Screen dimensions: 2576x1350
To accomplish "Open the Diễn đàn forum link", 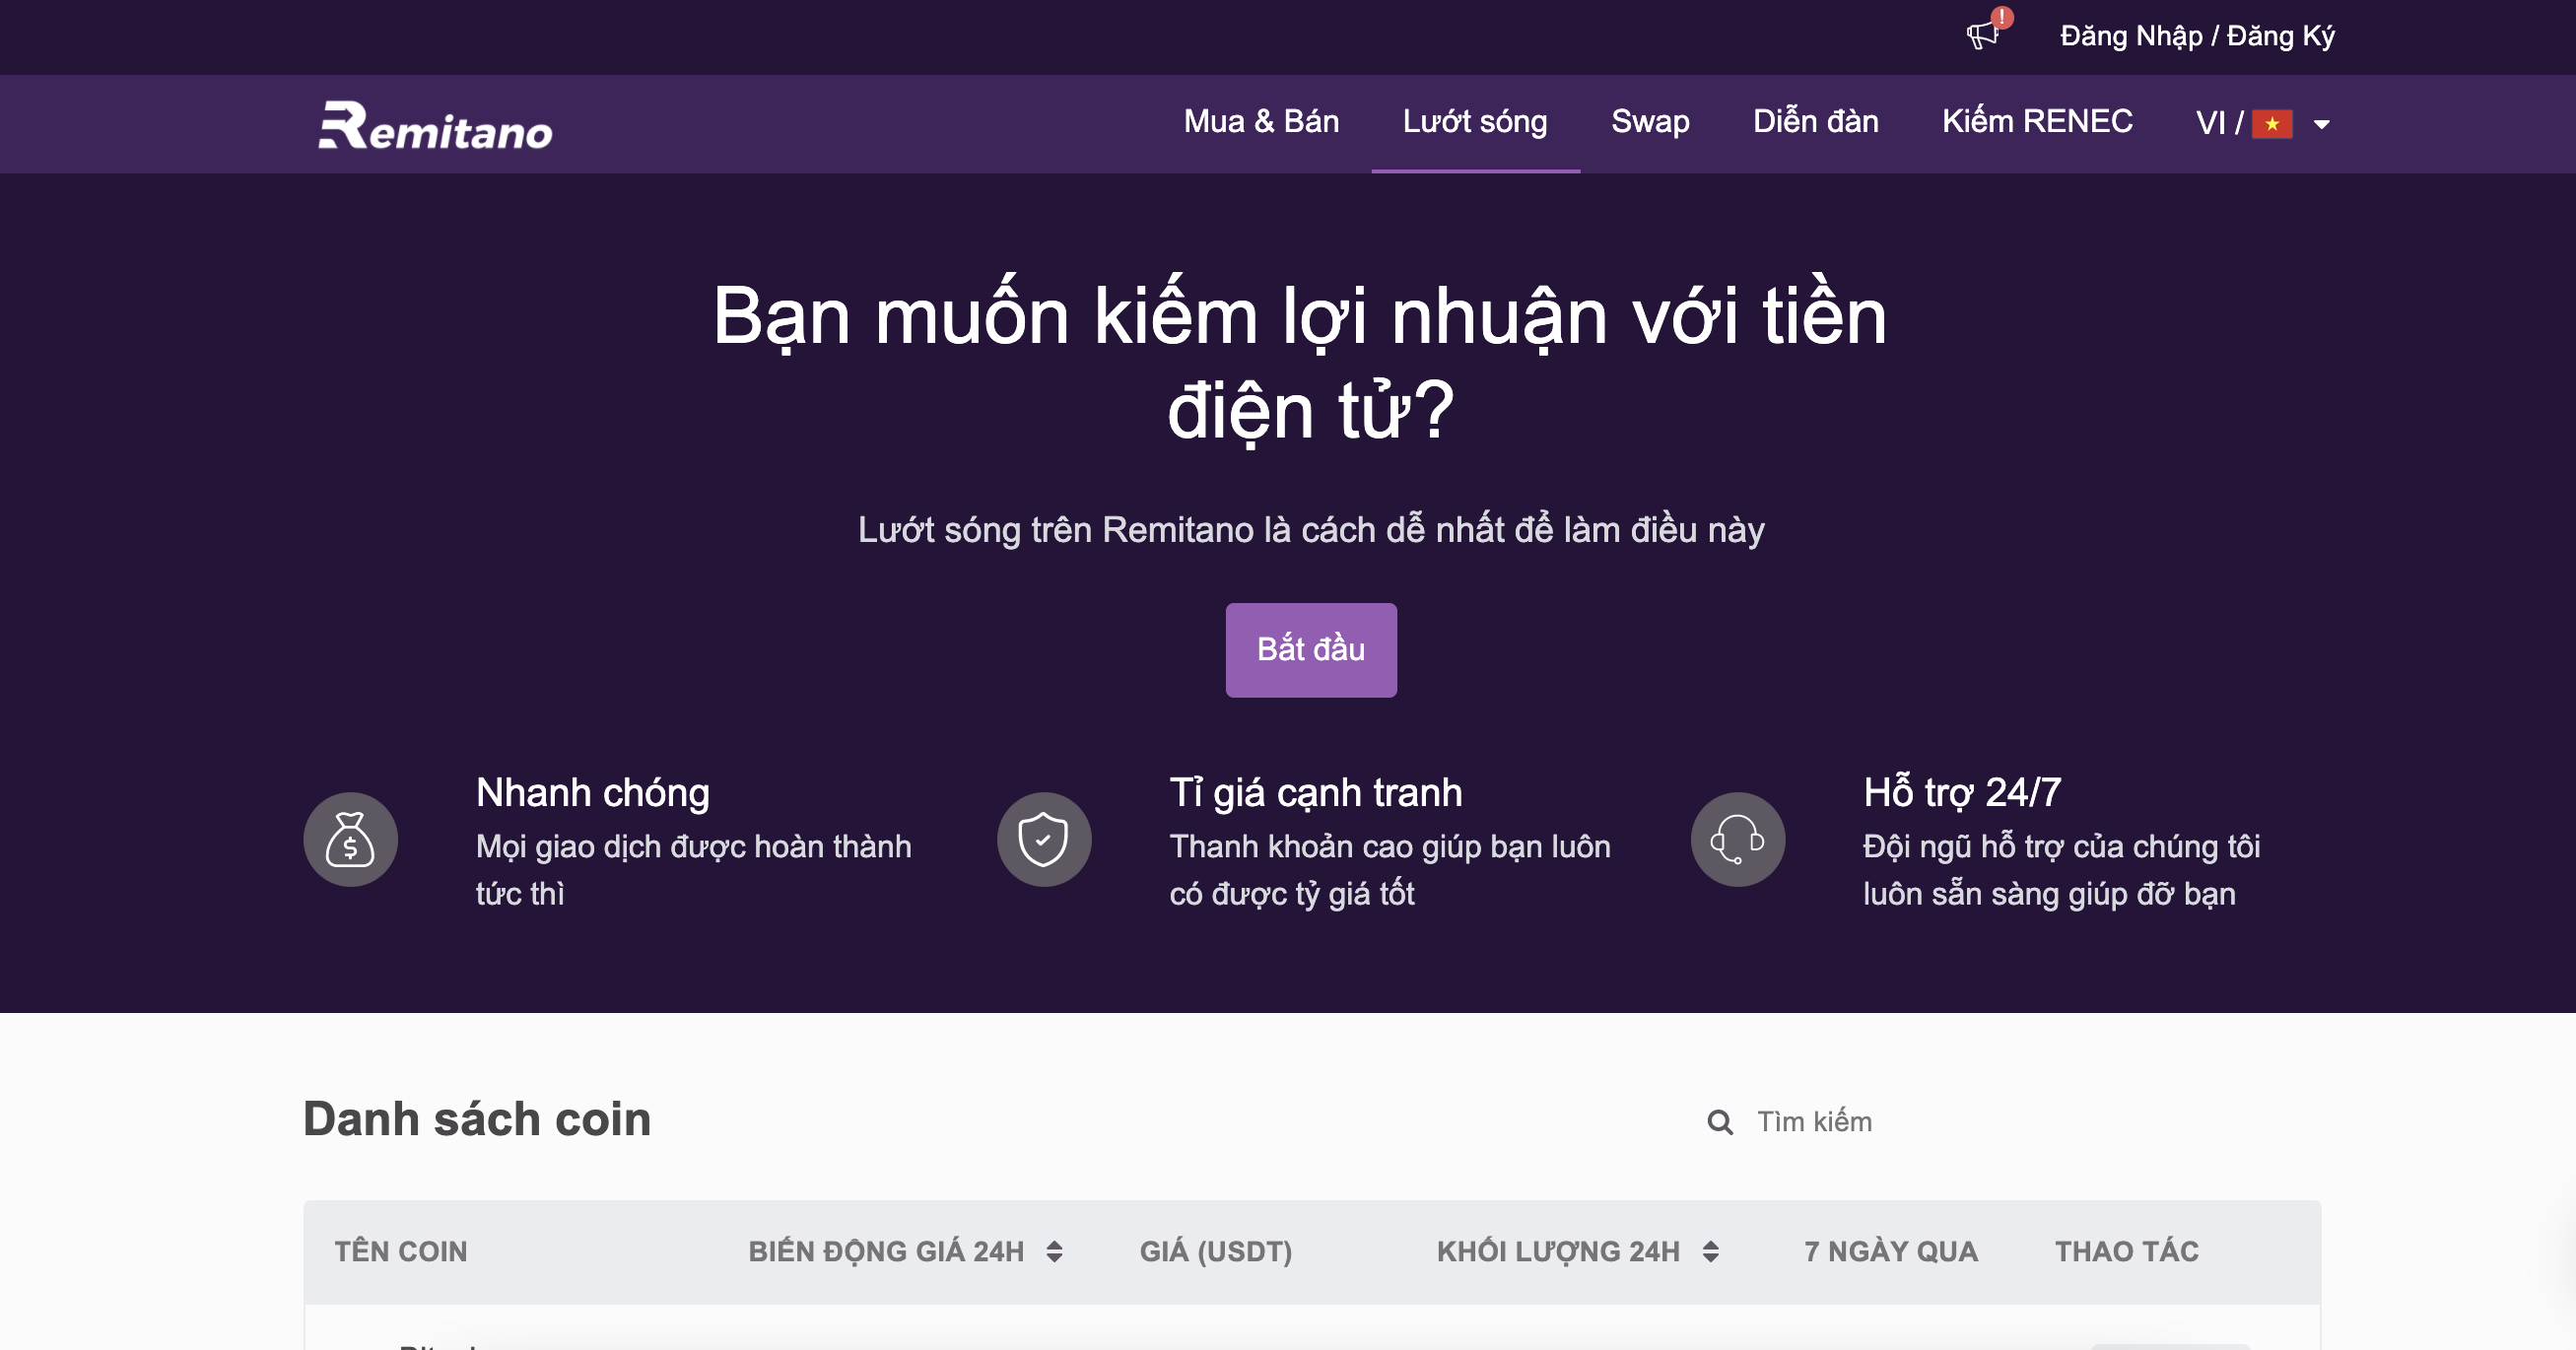I will pyautogui.click(x=1815, y=122).
